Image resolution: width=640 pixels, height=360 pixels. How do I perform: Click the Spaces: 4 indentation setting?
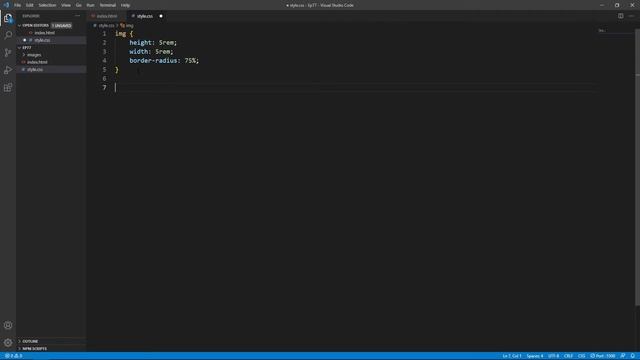535,356
